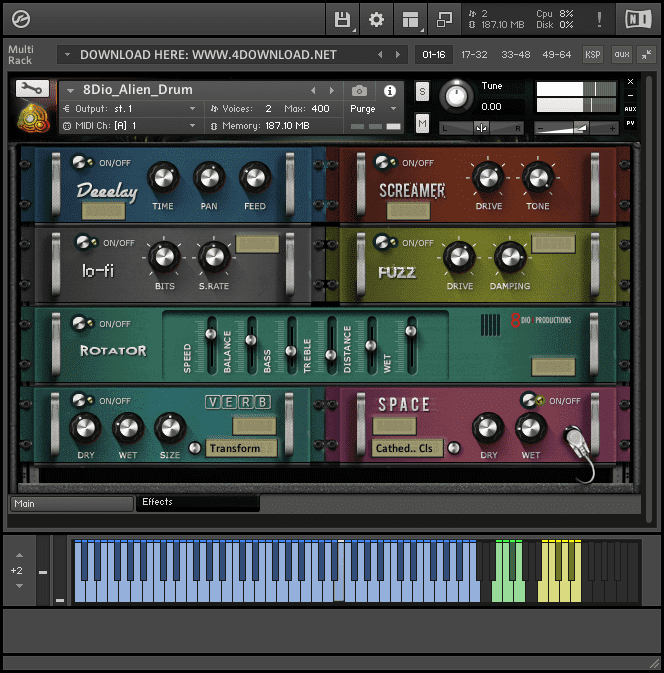Image resolution: width=664 pixels, height=673 pixels.
Task: Click the Max voices value 400
Action: click(x=320, y=109)
